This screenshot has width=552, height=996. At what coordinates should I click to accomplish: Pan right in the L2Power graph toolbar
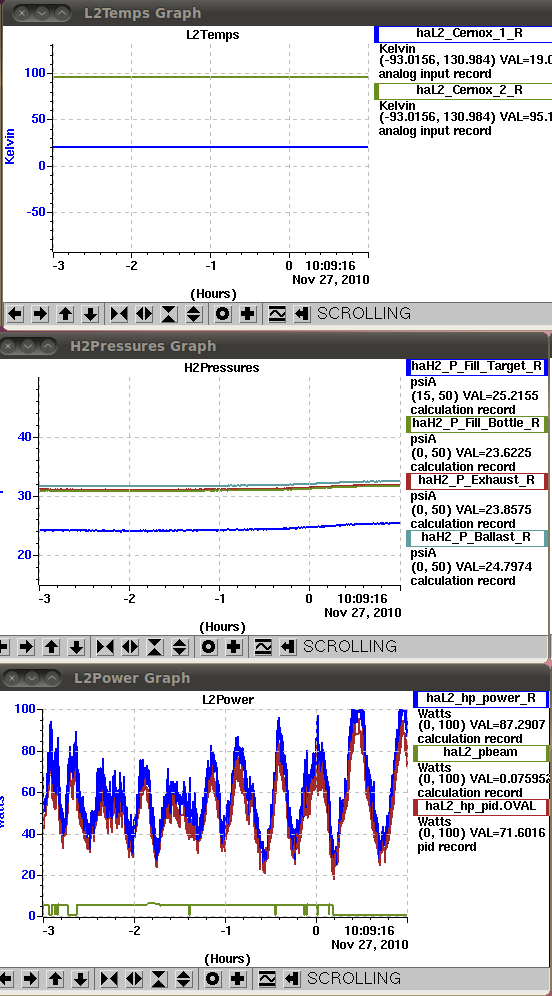[30, 978]
